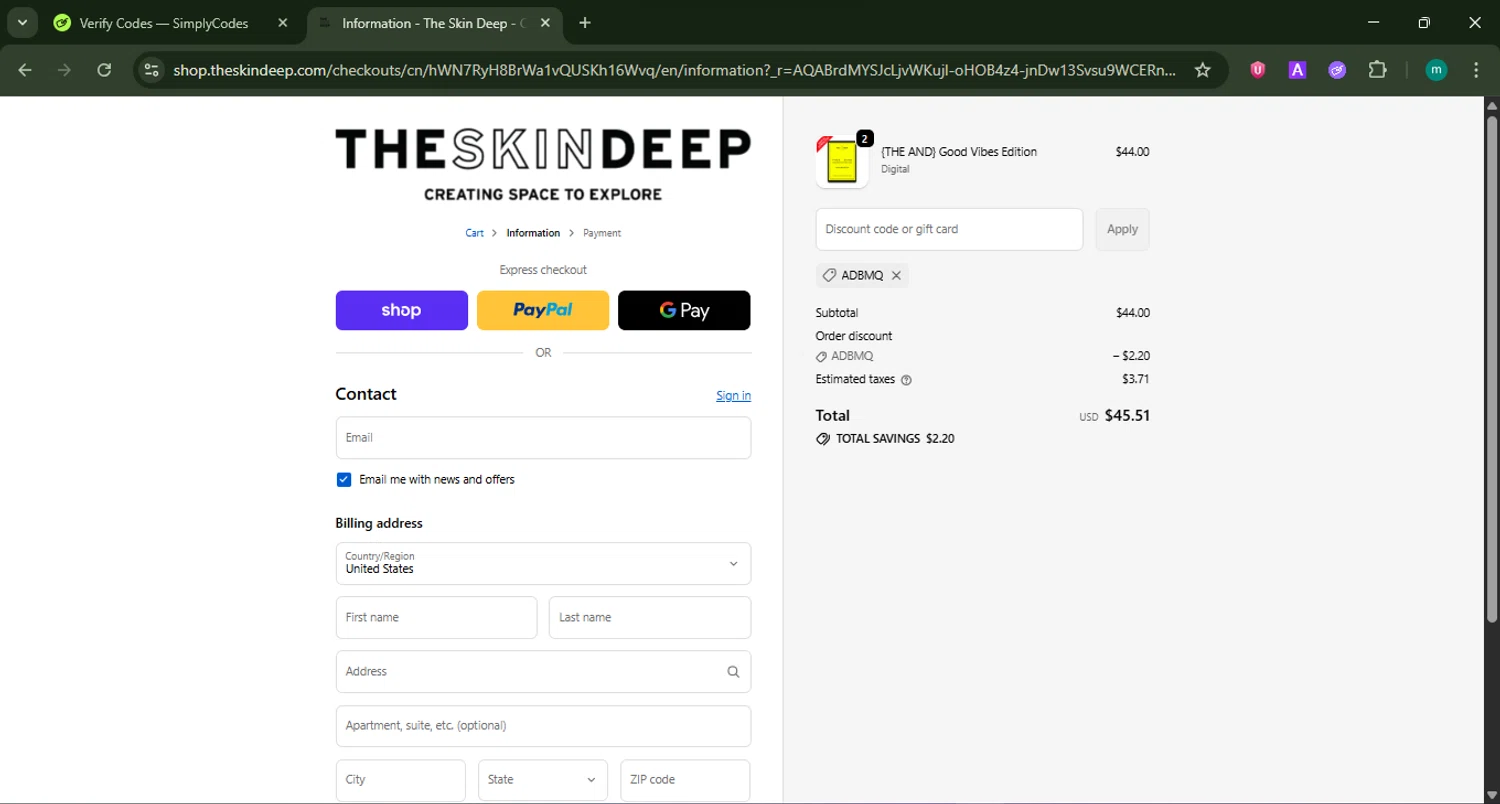Focus the City field
Image resolution: width=1500 pixels, height=804 pixels.
[401, 780]
